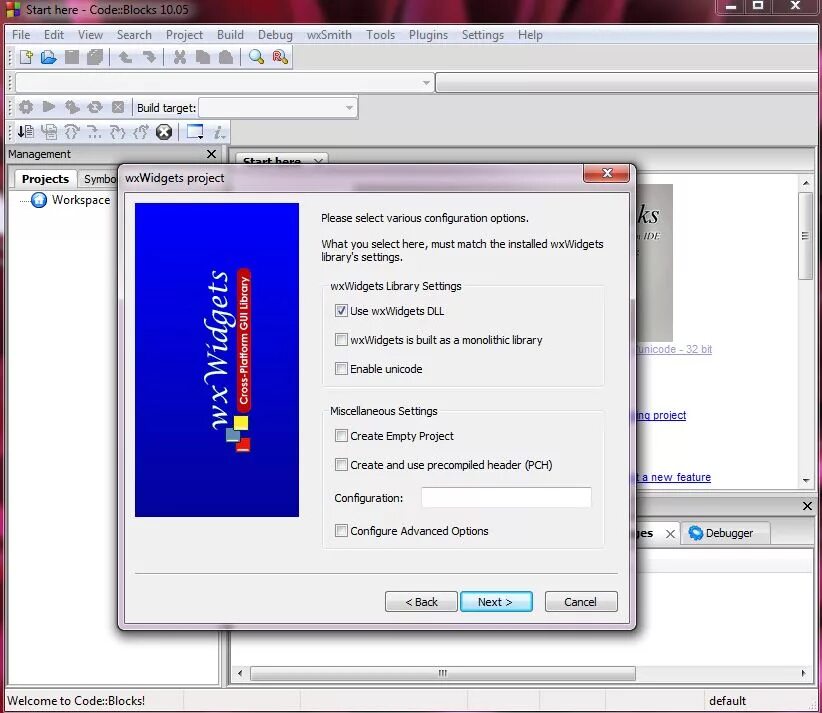This screenshot has width=822, height=713.
Task: Click the < Back button
Action: click(x=421, y=602)
